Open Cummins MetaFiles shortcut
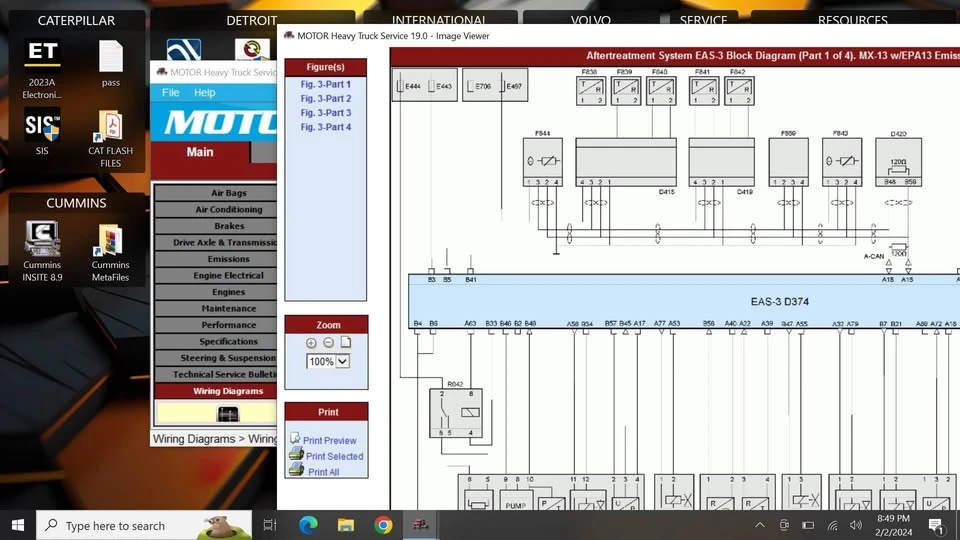960x540 pixels. pyautogui.click(x=110, y=253)
